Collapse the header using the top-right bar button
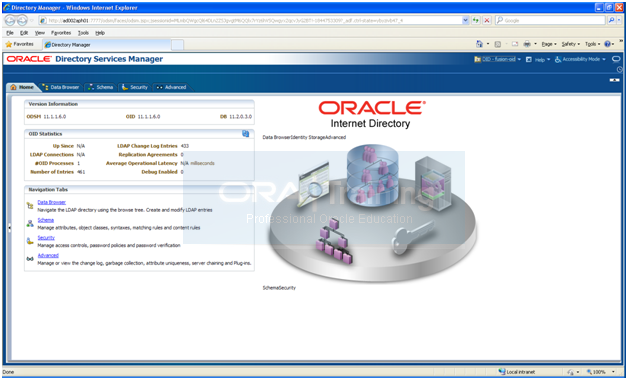 click(x=614, y=80)
